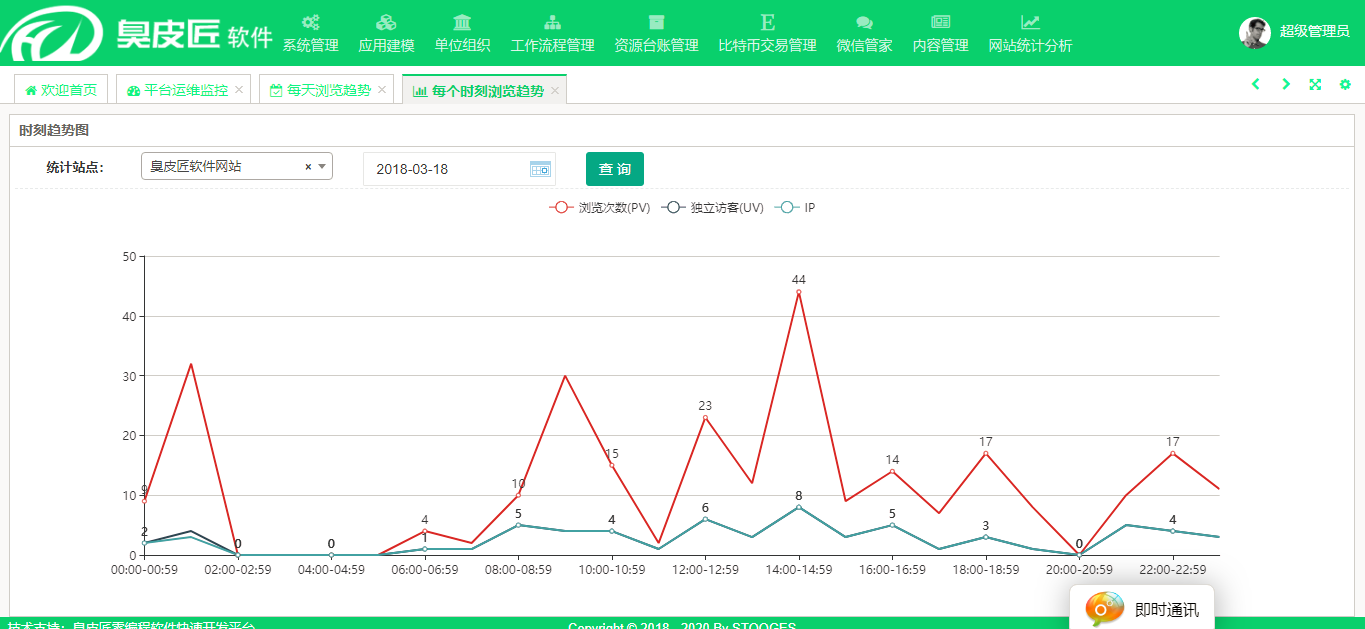Click the 44 peak point at 14:00-14:59
The width and height of the screenshot is (1365, 629).
(x=798, y=292)
